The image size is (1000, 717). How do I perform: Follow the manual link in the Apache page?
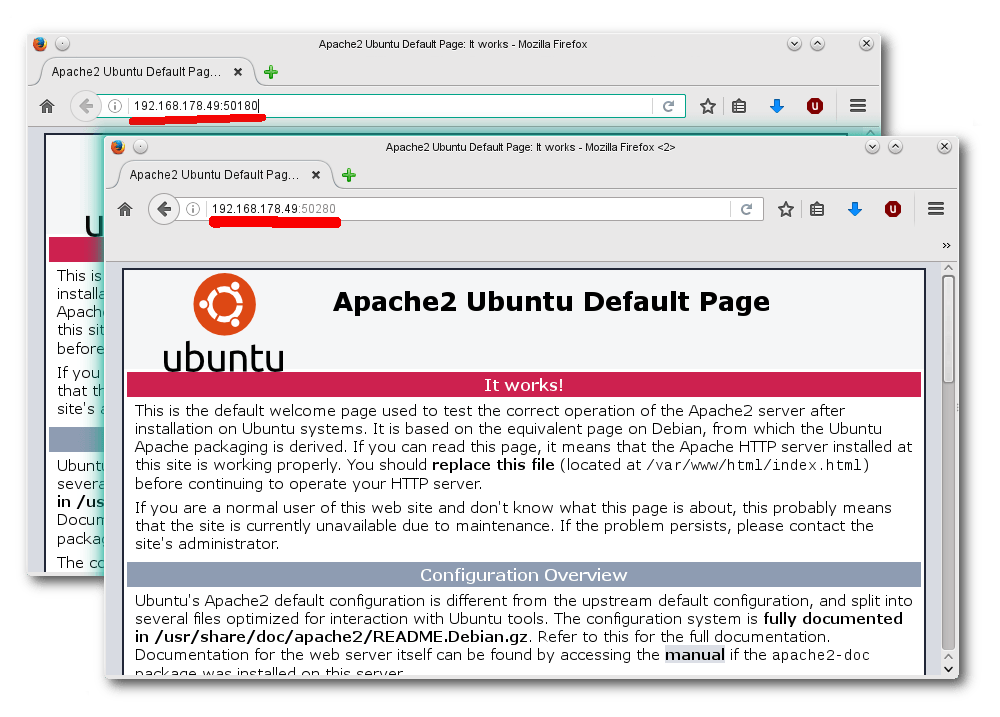pyautogui.click(x=695, y=655)
